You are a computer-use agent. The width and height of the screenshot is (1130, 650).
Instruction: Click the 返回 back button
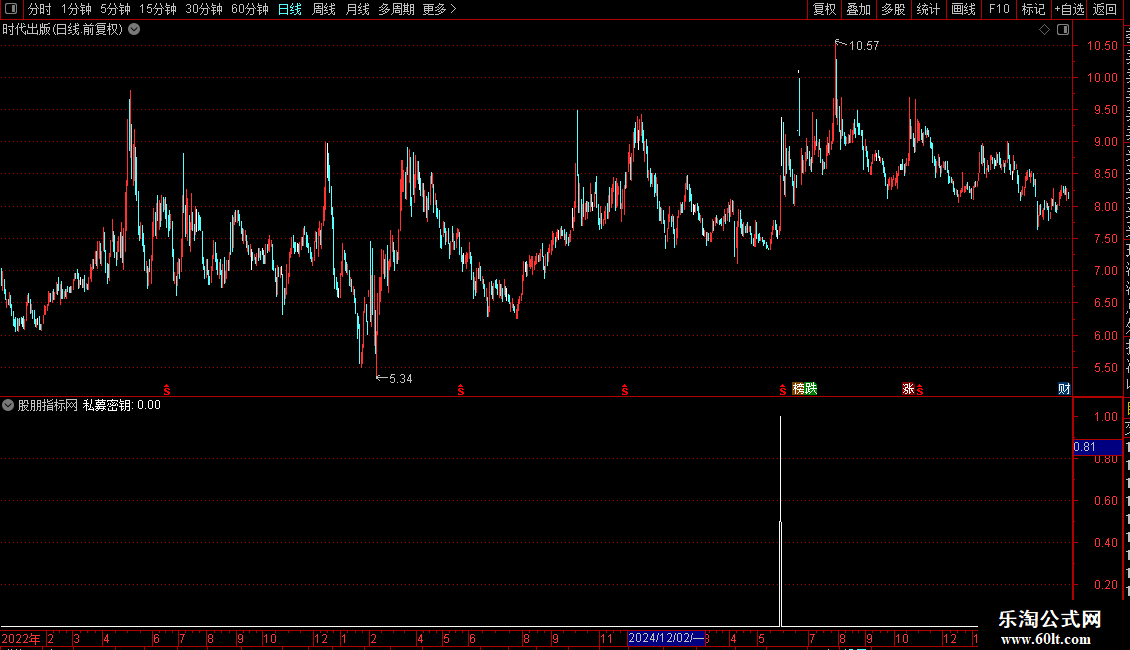pos(1105,9)
